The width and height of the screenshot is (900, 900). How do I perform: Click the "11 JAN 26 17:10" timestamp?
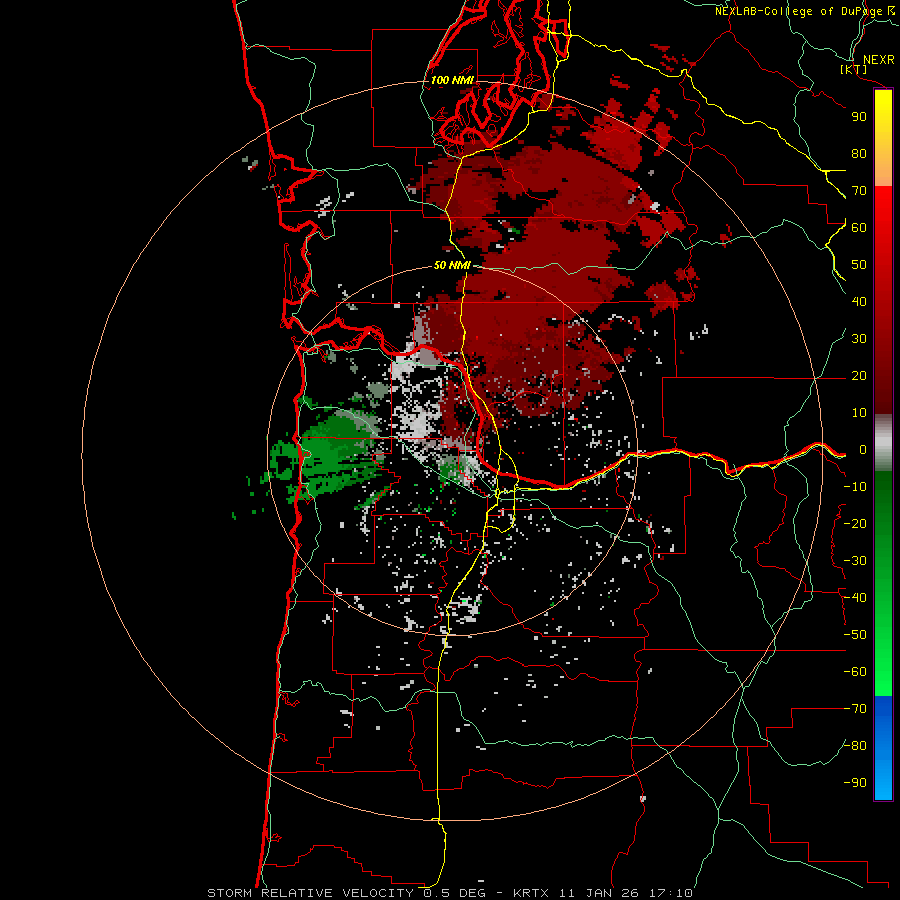coord(626,893)
